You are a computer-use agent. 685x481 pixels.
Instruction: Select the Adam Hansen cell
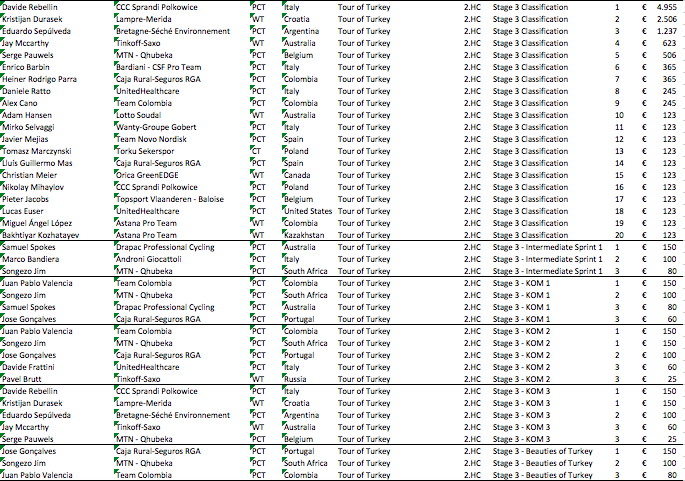pos(27,115)
